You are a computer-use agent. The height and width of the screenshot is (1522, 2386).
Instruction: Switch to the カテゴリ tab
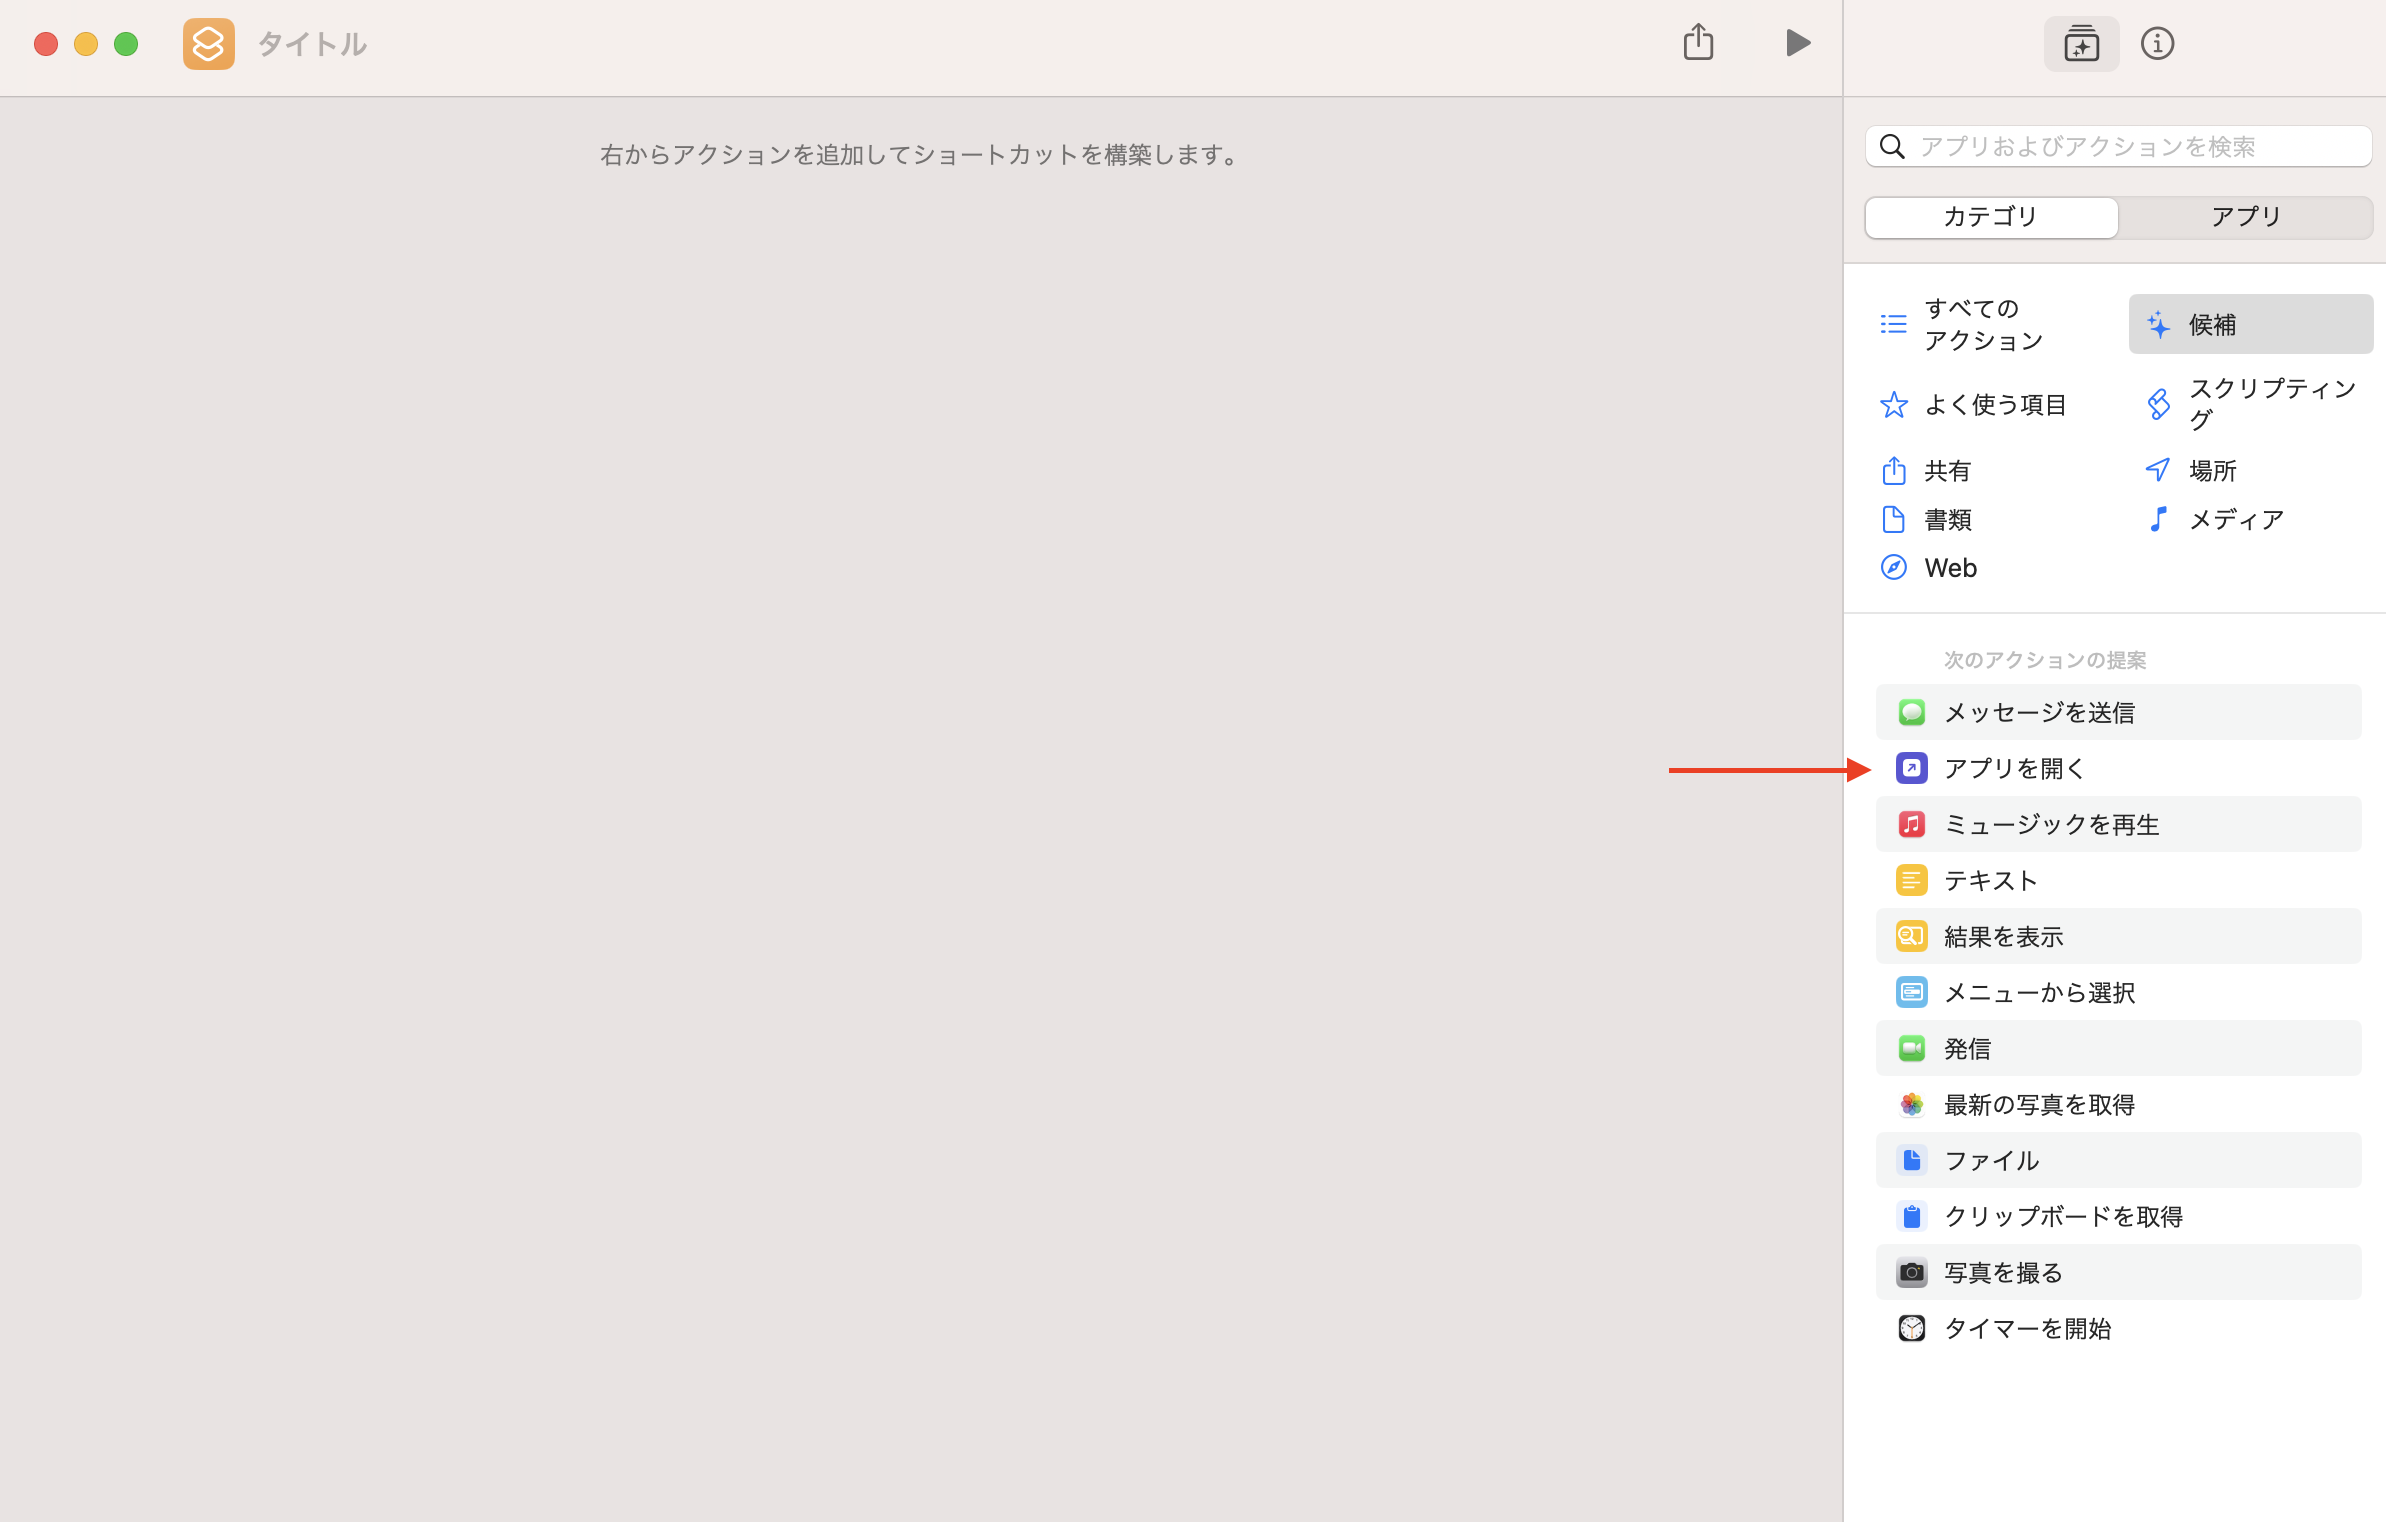(1991, 217)
